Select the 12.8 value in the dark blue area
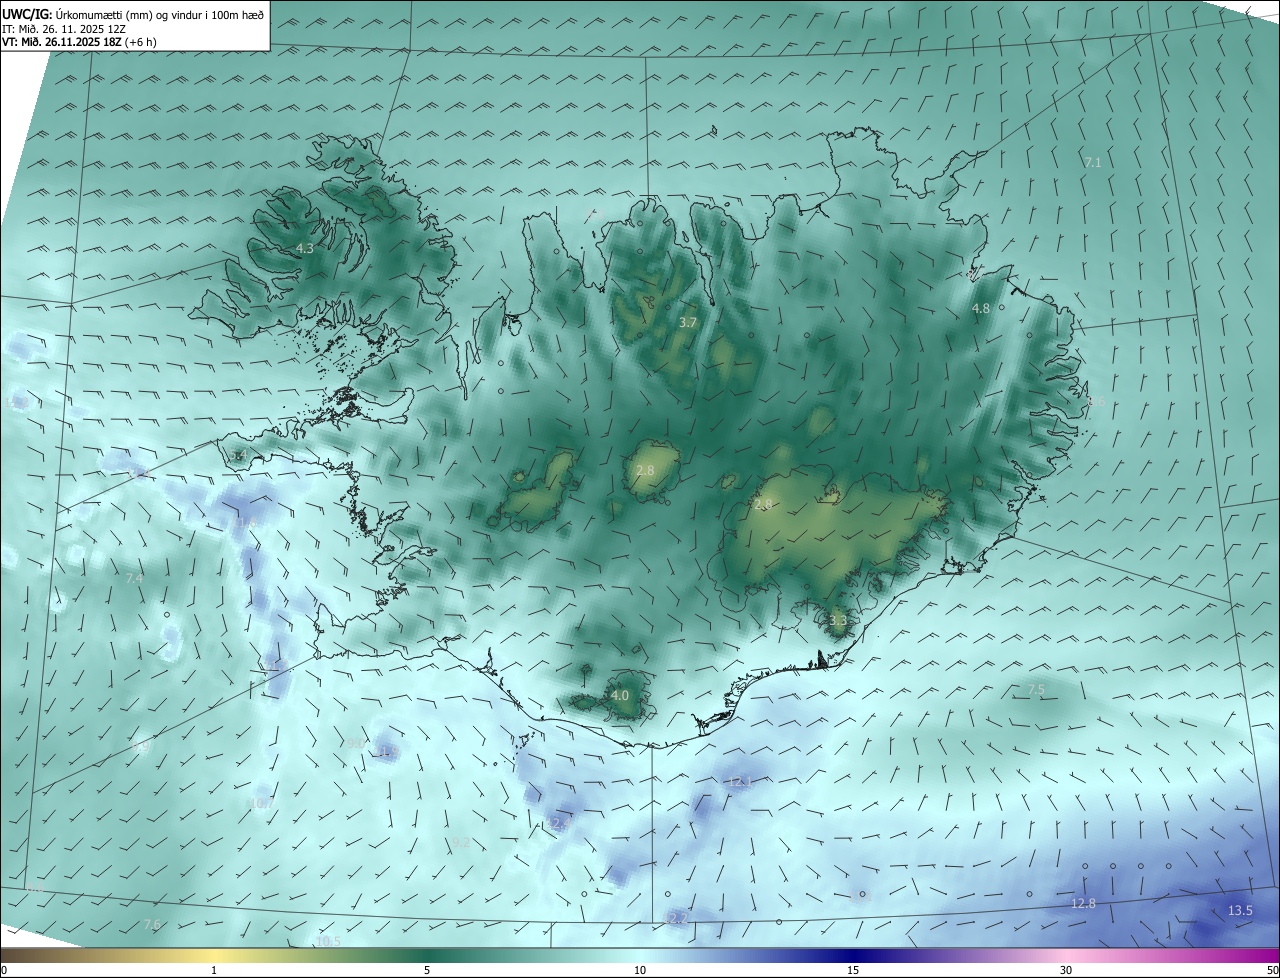1280x978 pixels. click(1084, 903)
